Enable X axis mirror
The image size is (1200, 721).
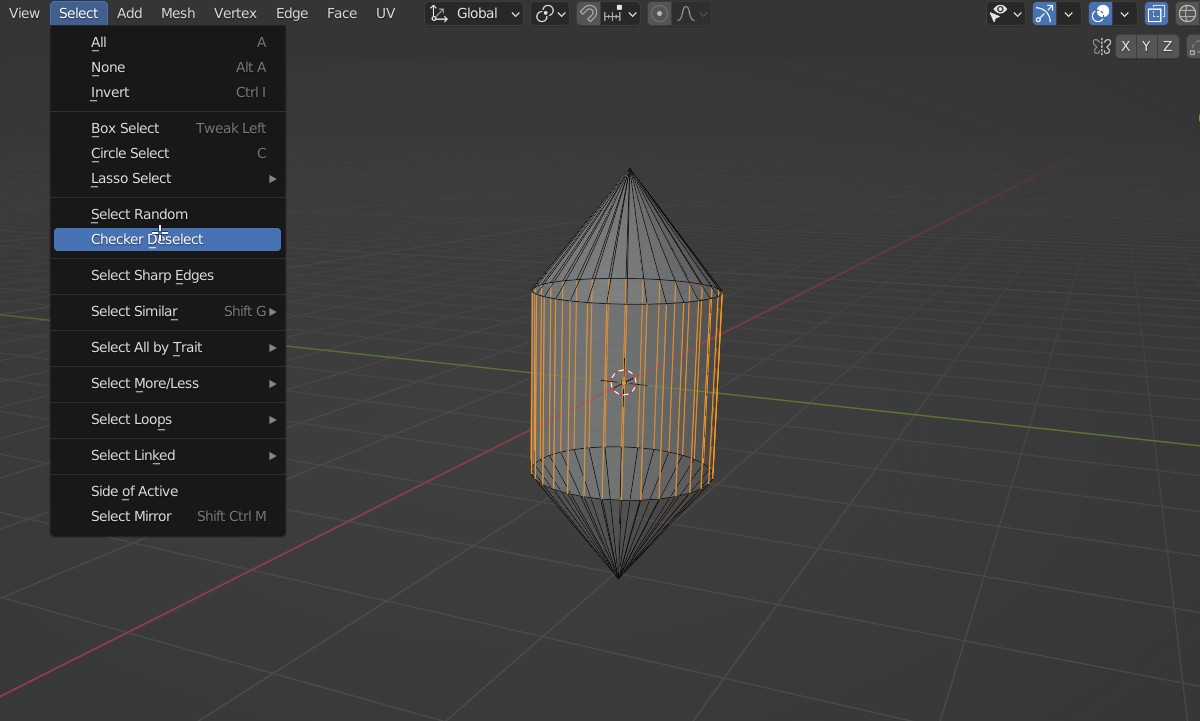coord(1126,46)
